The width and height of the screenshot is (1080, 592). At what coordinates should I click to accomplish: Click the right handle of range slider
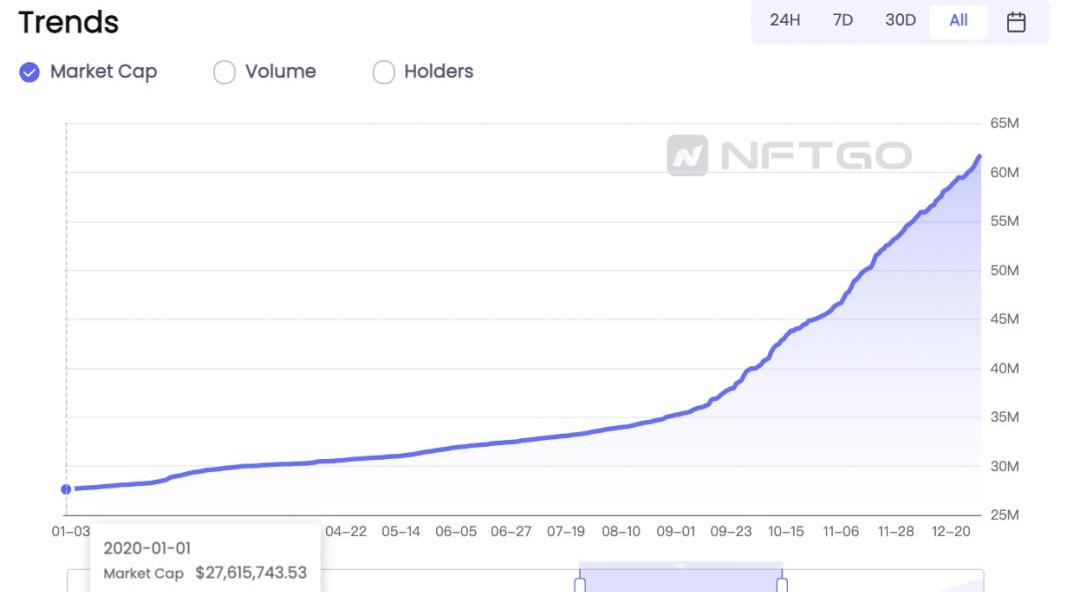point(782,584)
